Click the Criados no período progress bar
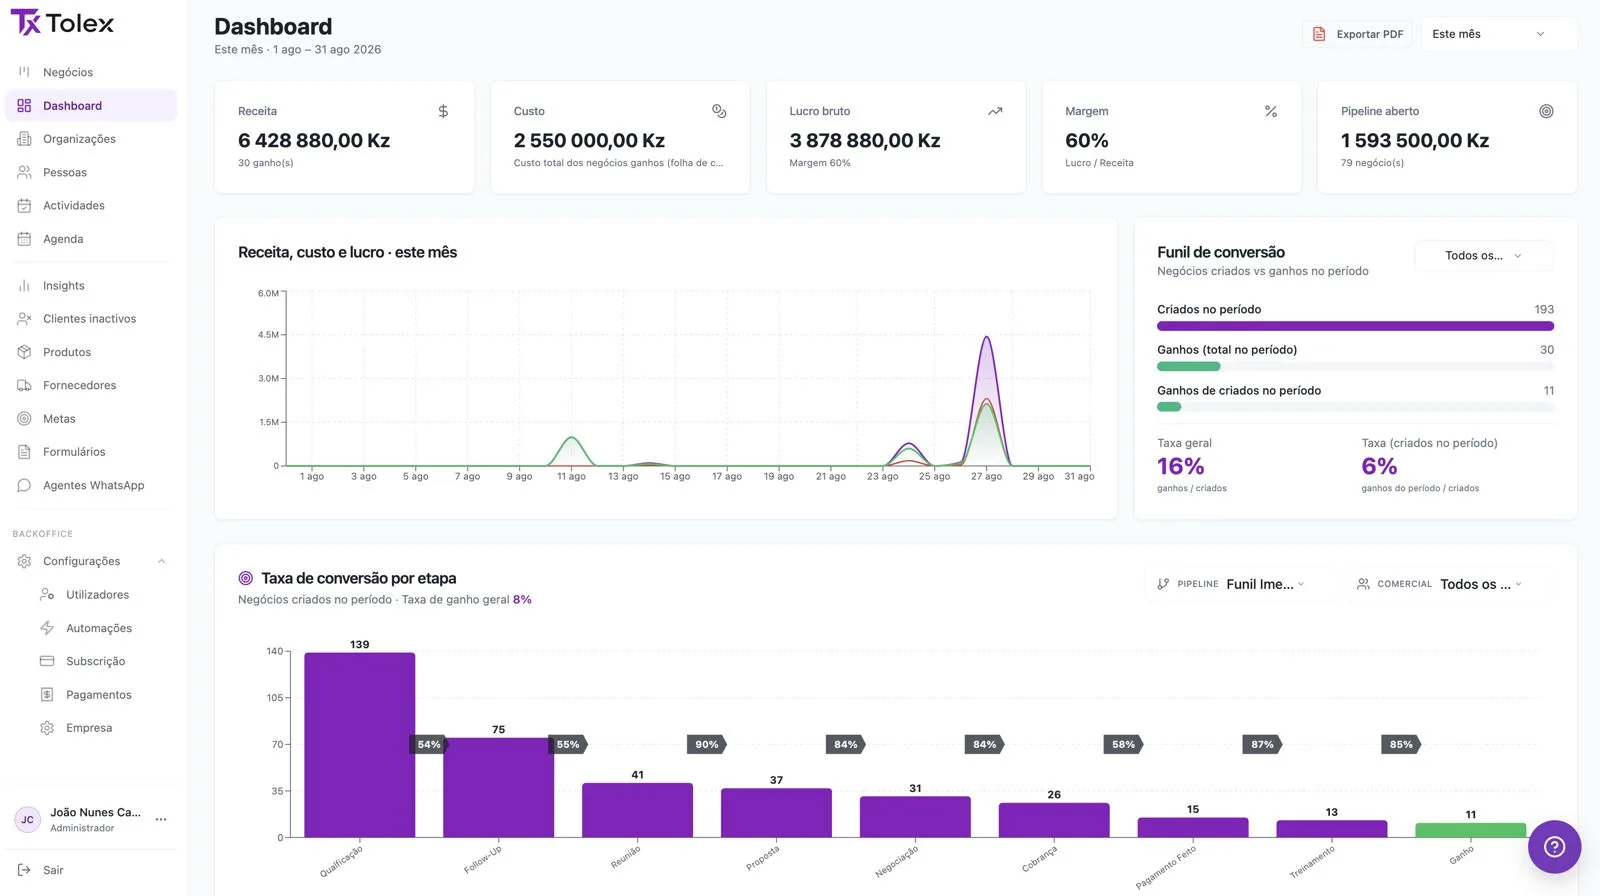 (x=1355, y=326)
